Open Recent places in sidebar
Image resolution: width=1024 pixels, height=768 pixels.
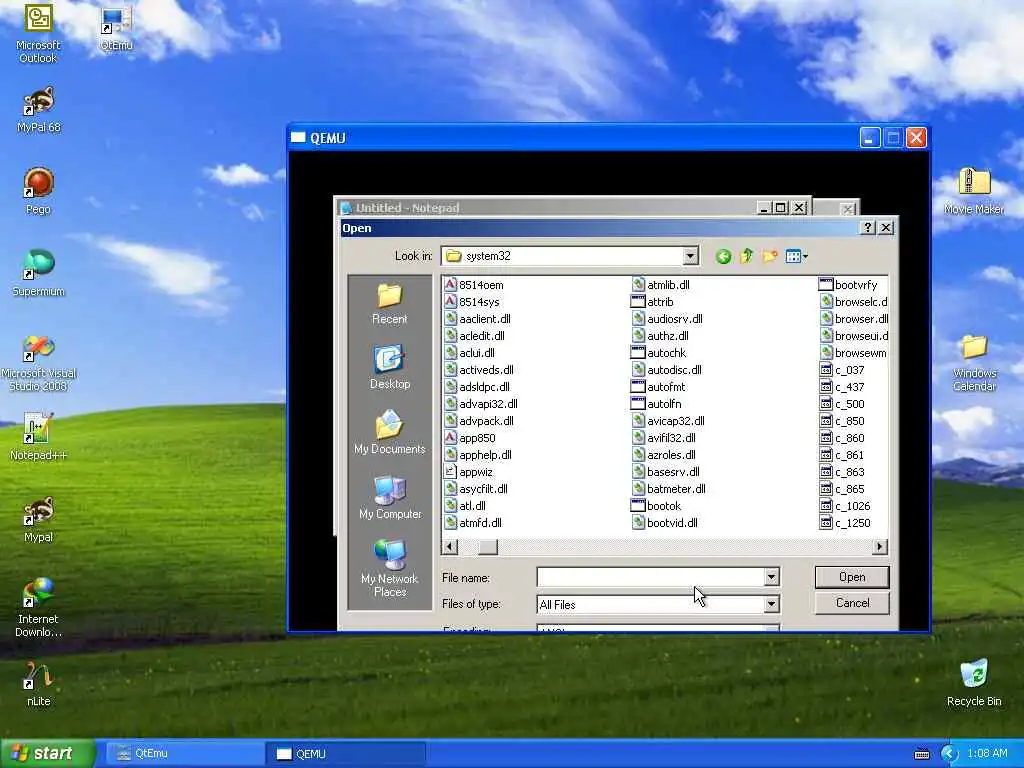389,304
